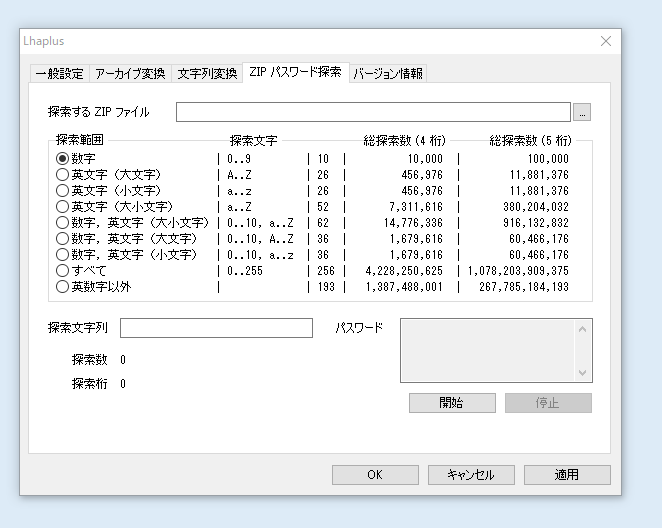This screenshot has width=662, height=528.
Task: Switch to the 一般設定 tab
Action: pos(60,74)
